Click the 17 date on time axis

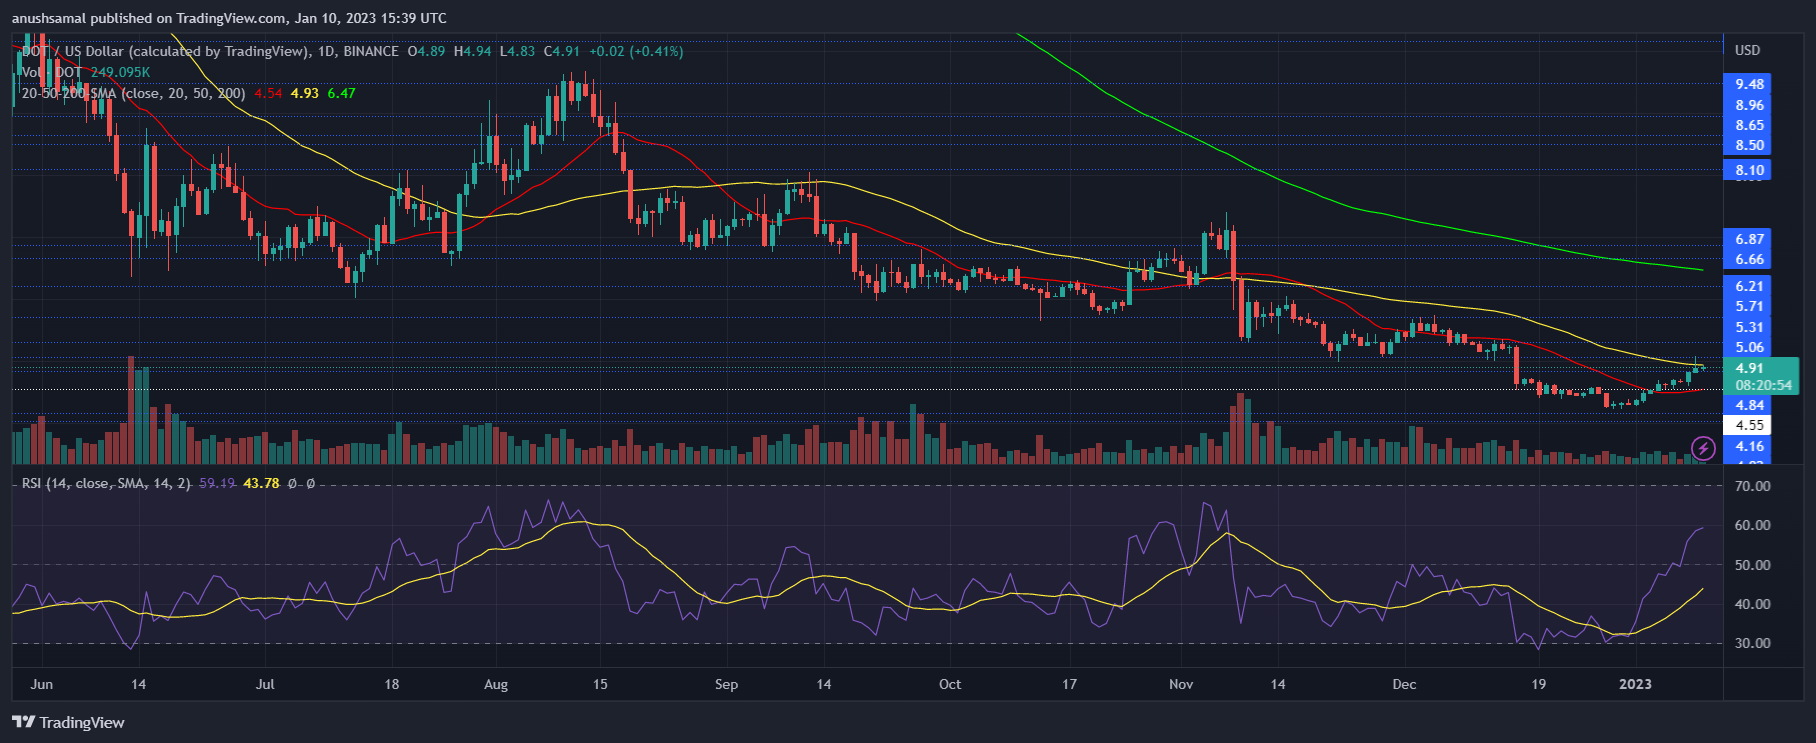[x=1069, y=684]
